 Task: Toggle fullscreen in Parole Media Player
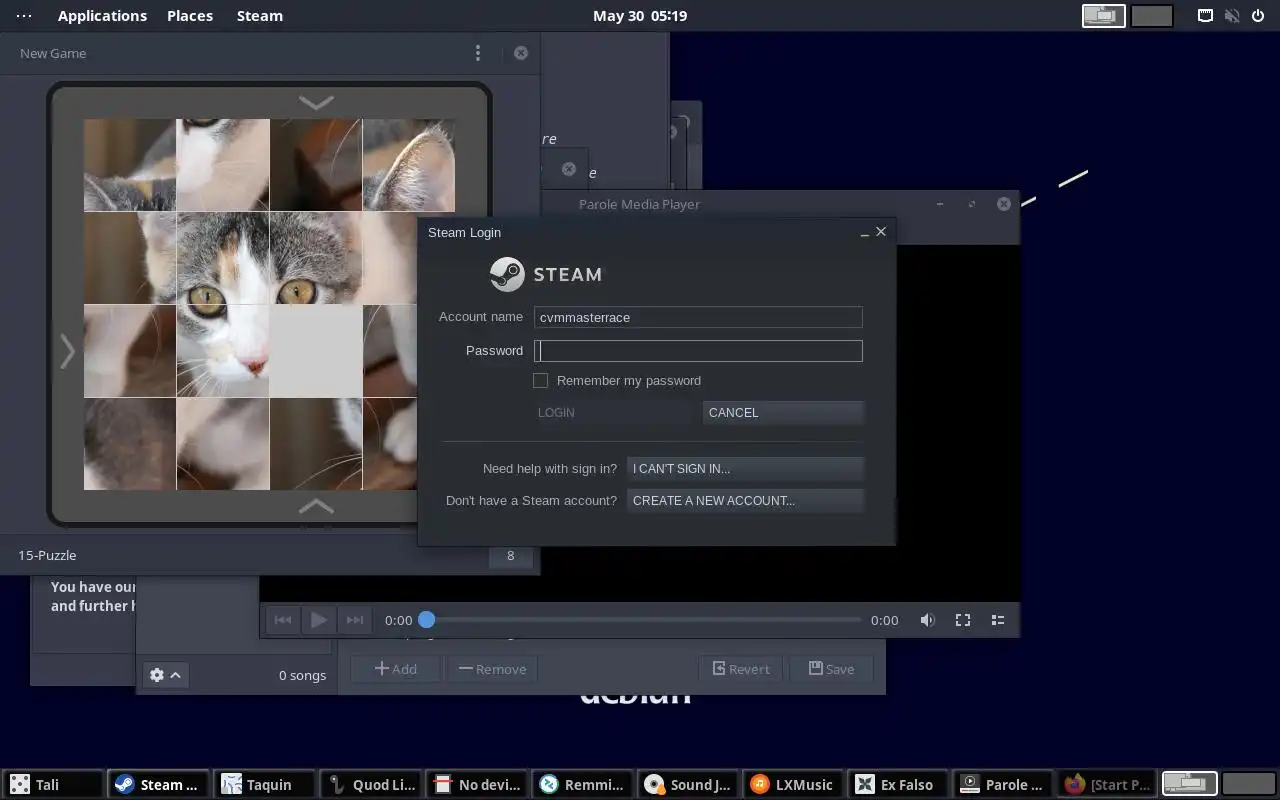[x=963, y=620]
